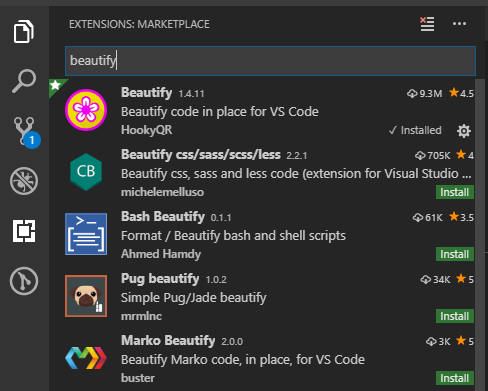Viewport: 488px width, 391px height.
Task: Click description 'Simple Pug/Jade beautify'
Action: tap(194, 298)
